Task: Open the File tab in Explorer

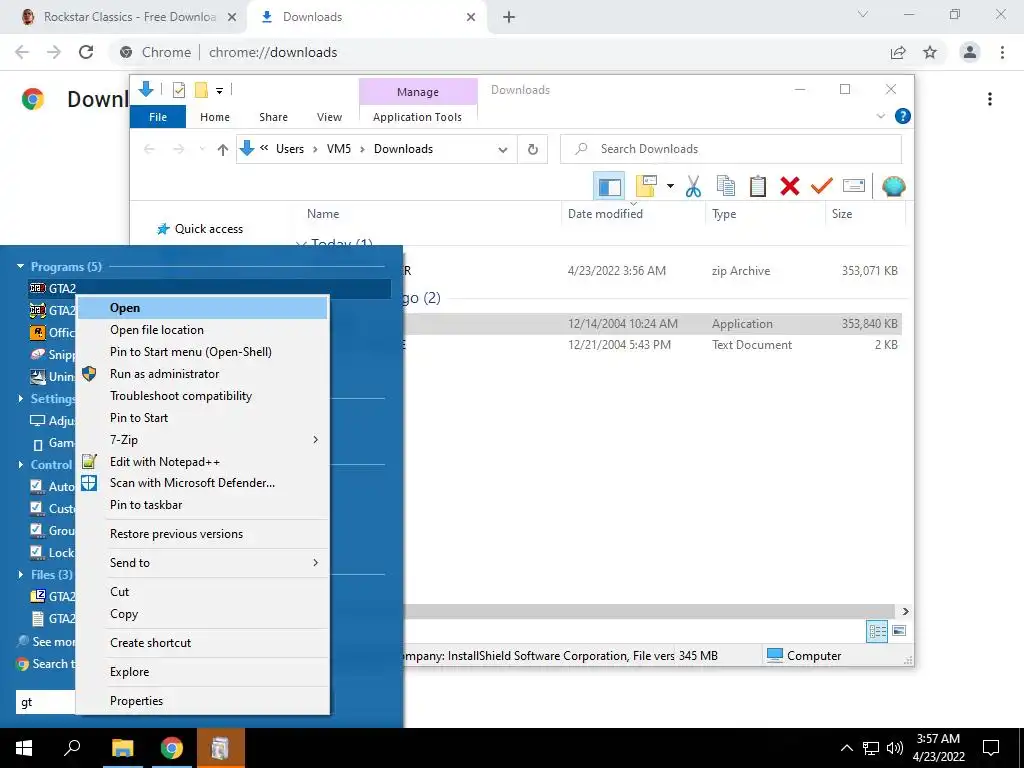Action: pyautogui.click(x=158, y=117)
